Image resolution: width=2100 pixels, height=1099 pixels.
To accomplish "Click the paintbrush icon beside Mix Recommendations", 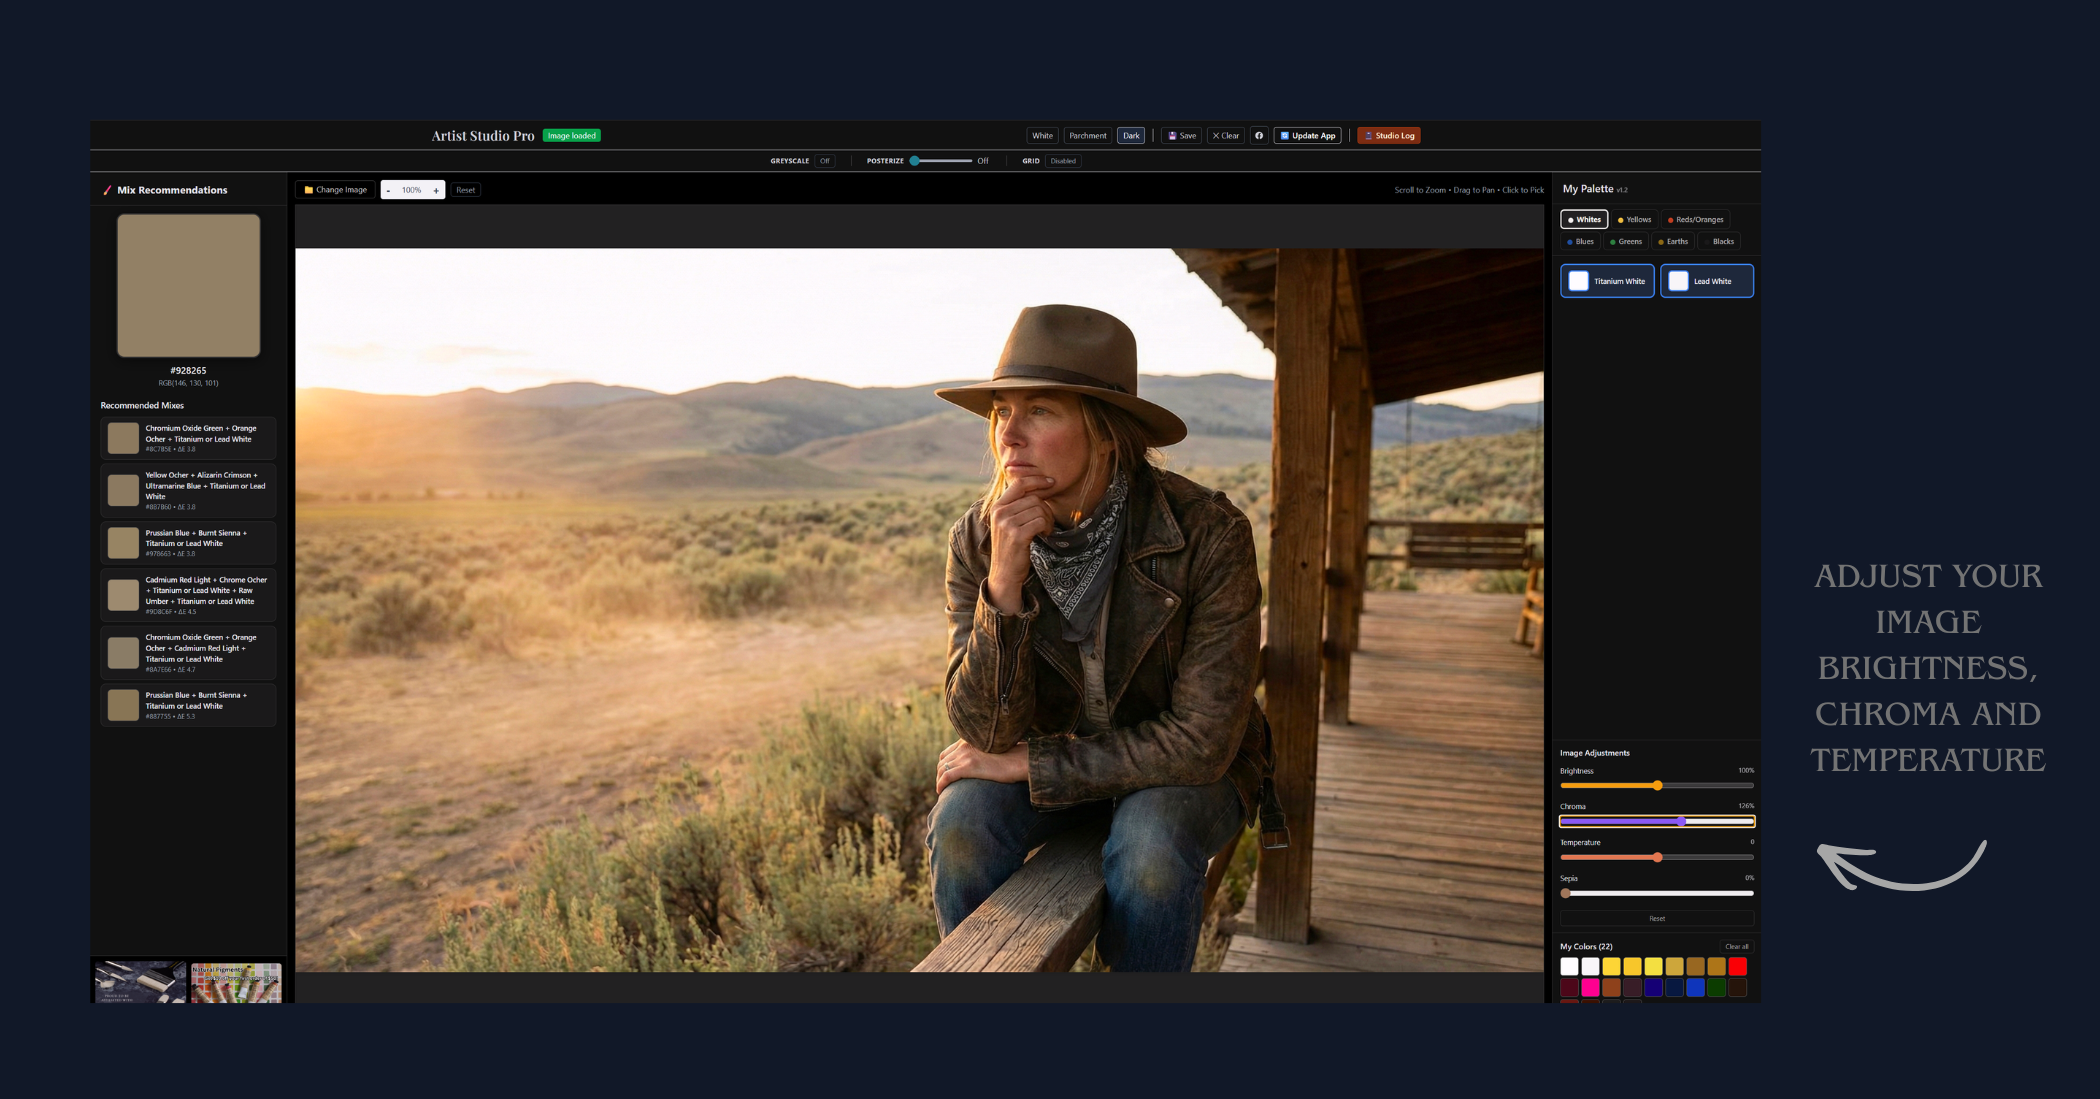I will tap(107, 189).
